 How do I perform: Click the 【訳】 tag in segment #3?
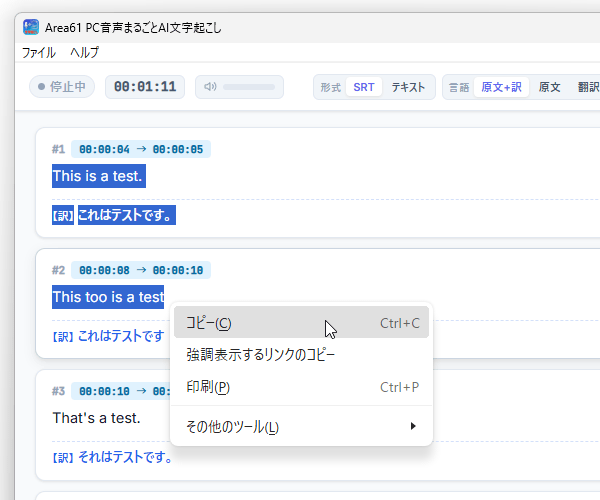[63, 458]
